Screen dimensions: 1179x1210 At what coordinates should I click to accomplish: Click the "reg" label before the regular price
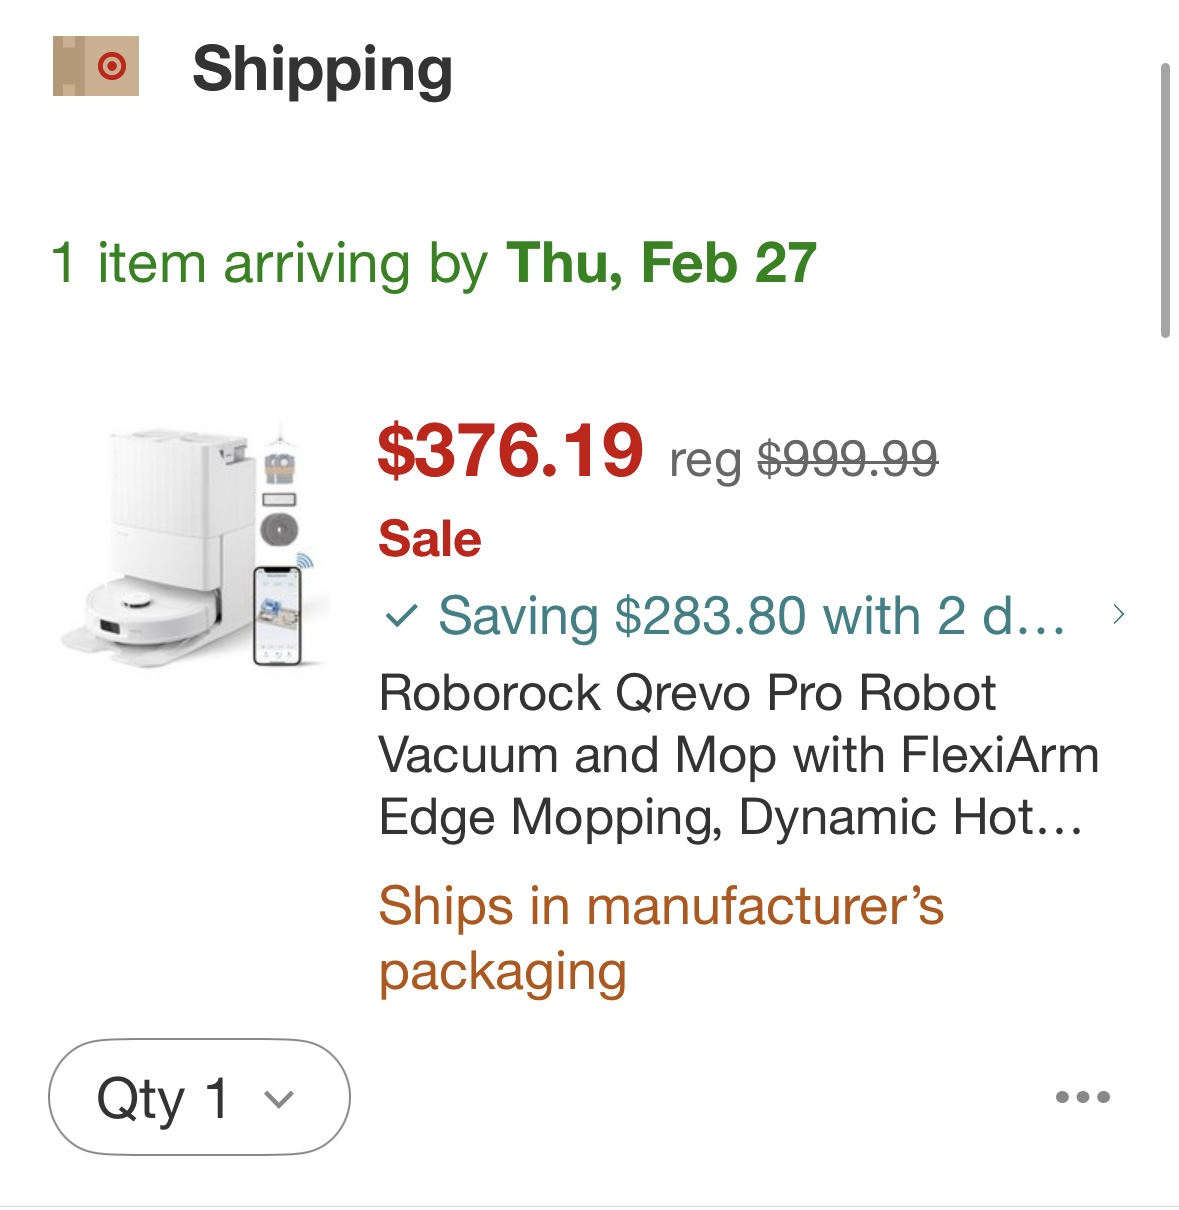tap(704, 461)
